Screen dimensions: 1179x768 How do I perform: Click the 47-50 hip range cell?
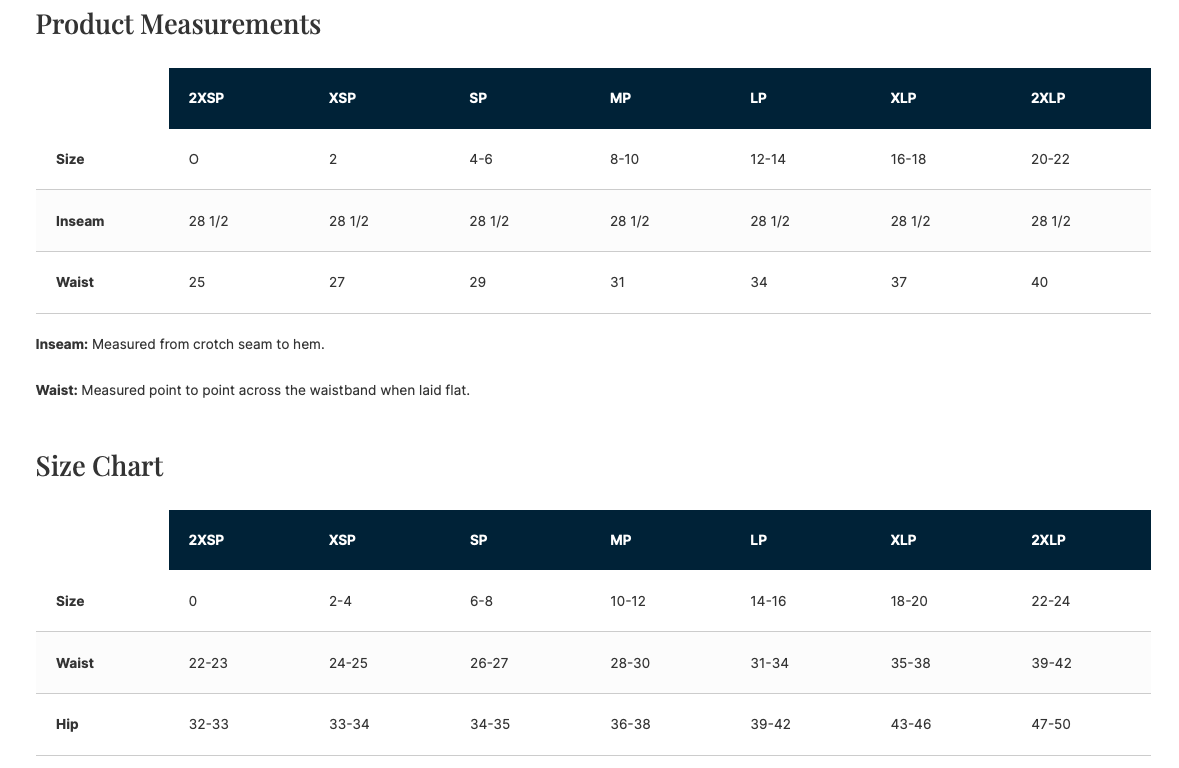1051,724
